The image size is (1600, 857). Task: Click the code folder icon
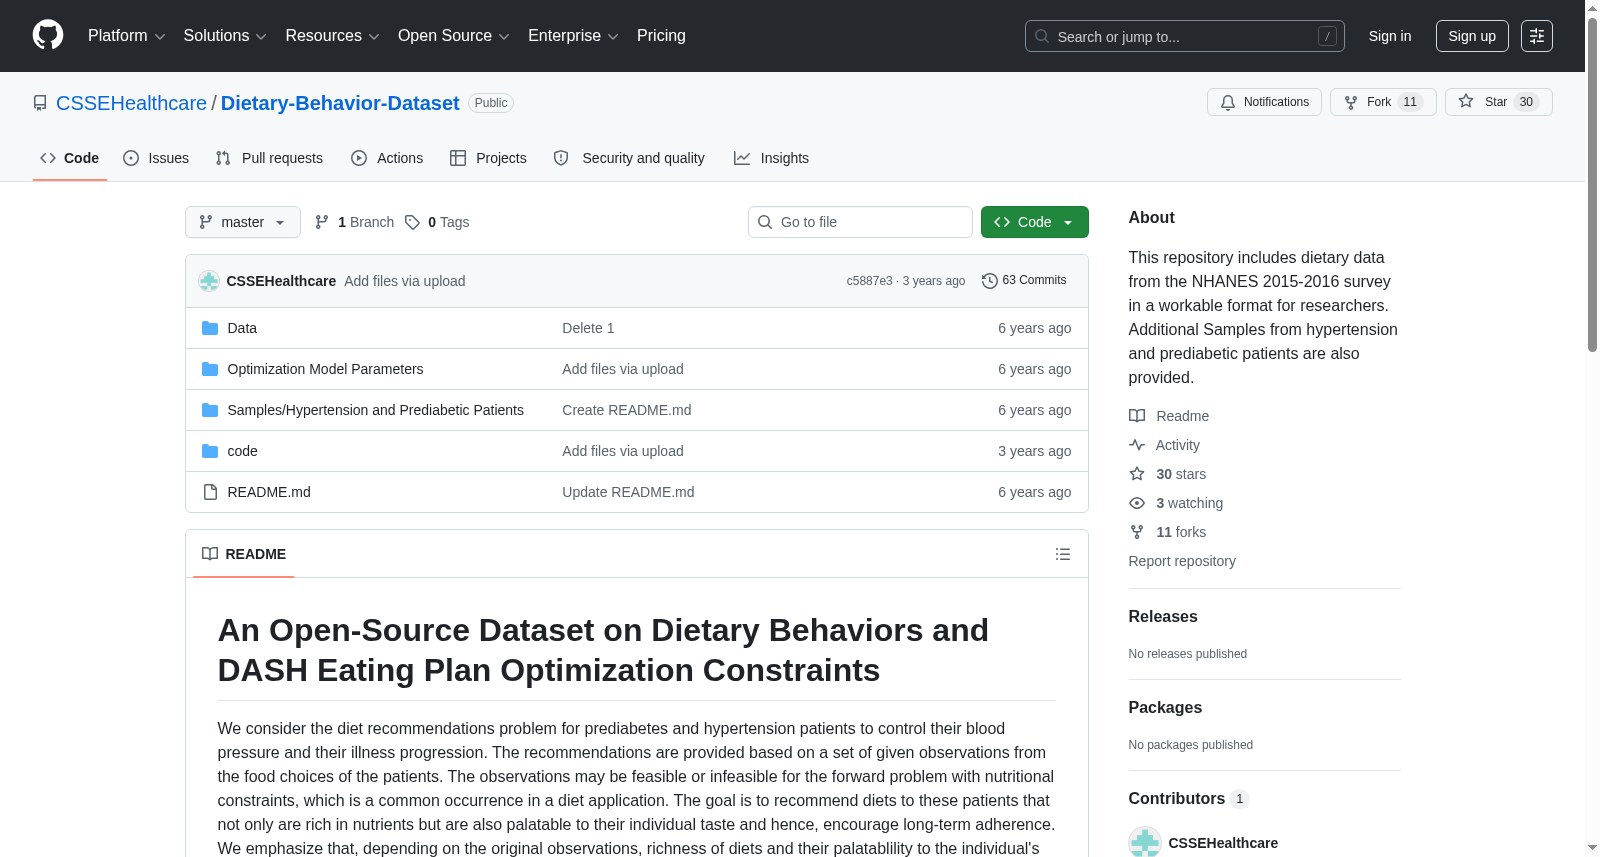(210, 451)
